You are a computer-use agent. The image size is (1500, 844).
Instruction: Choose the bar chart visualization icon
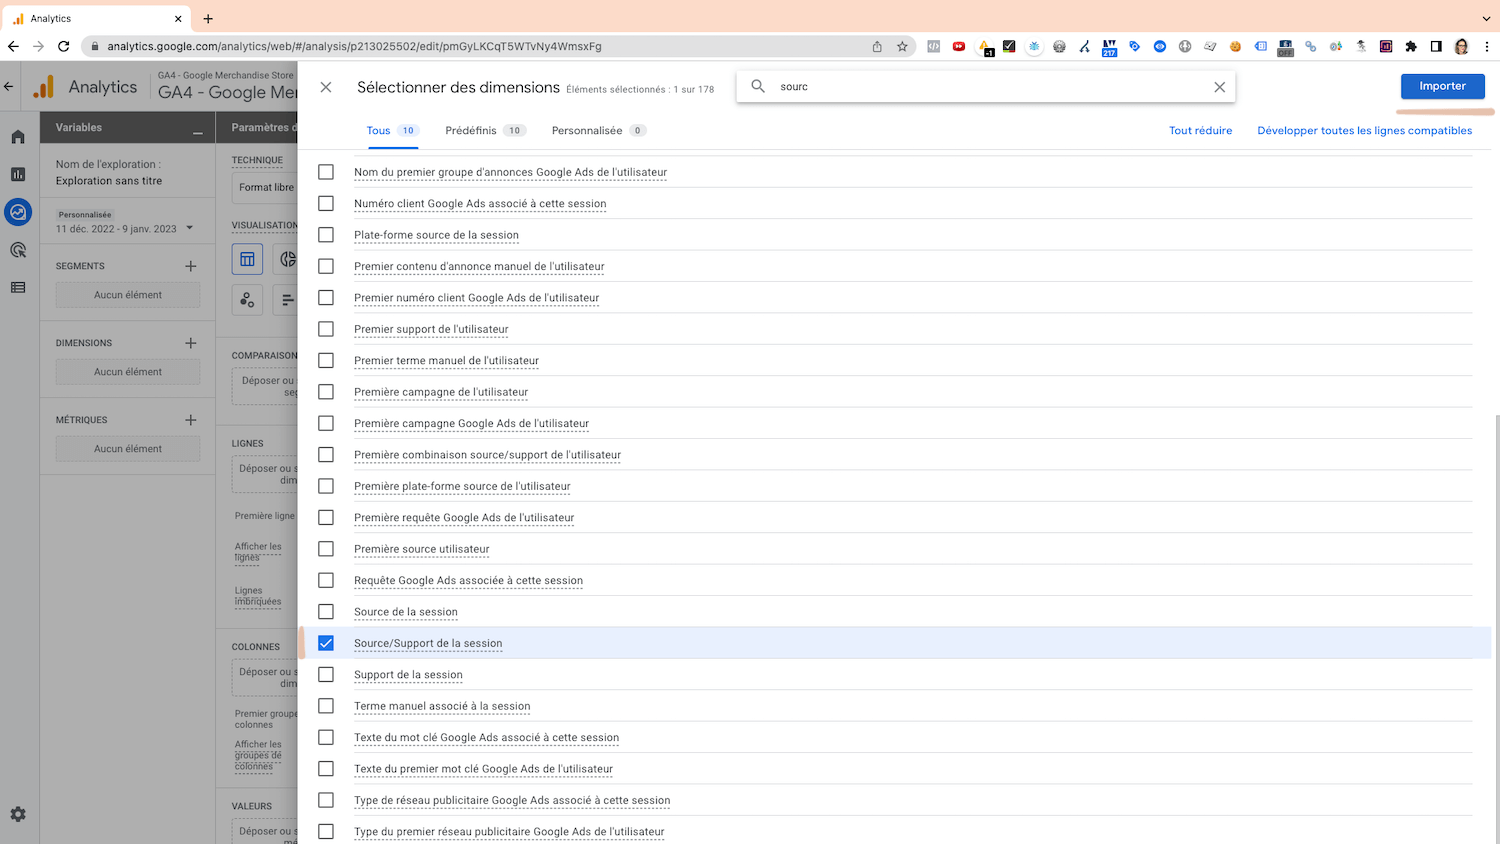click(287, 299)
